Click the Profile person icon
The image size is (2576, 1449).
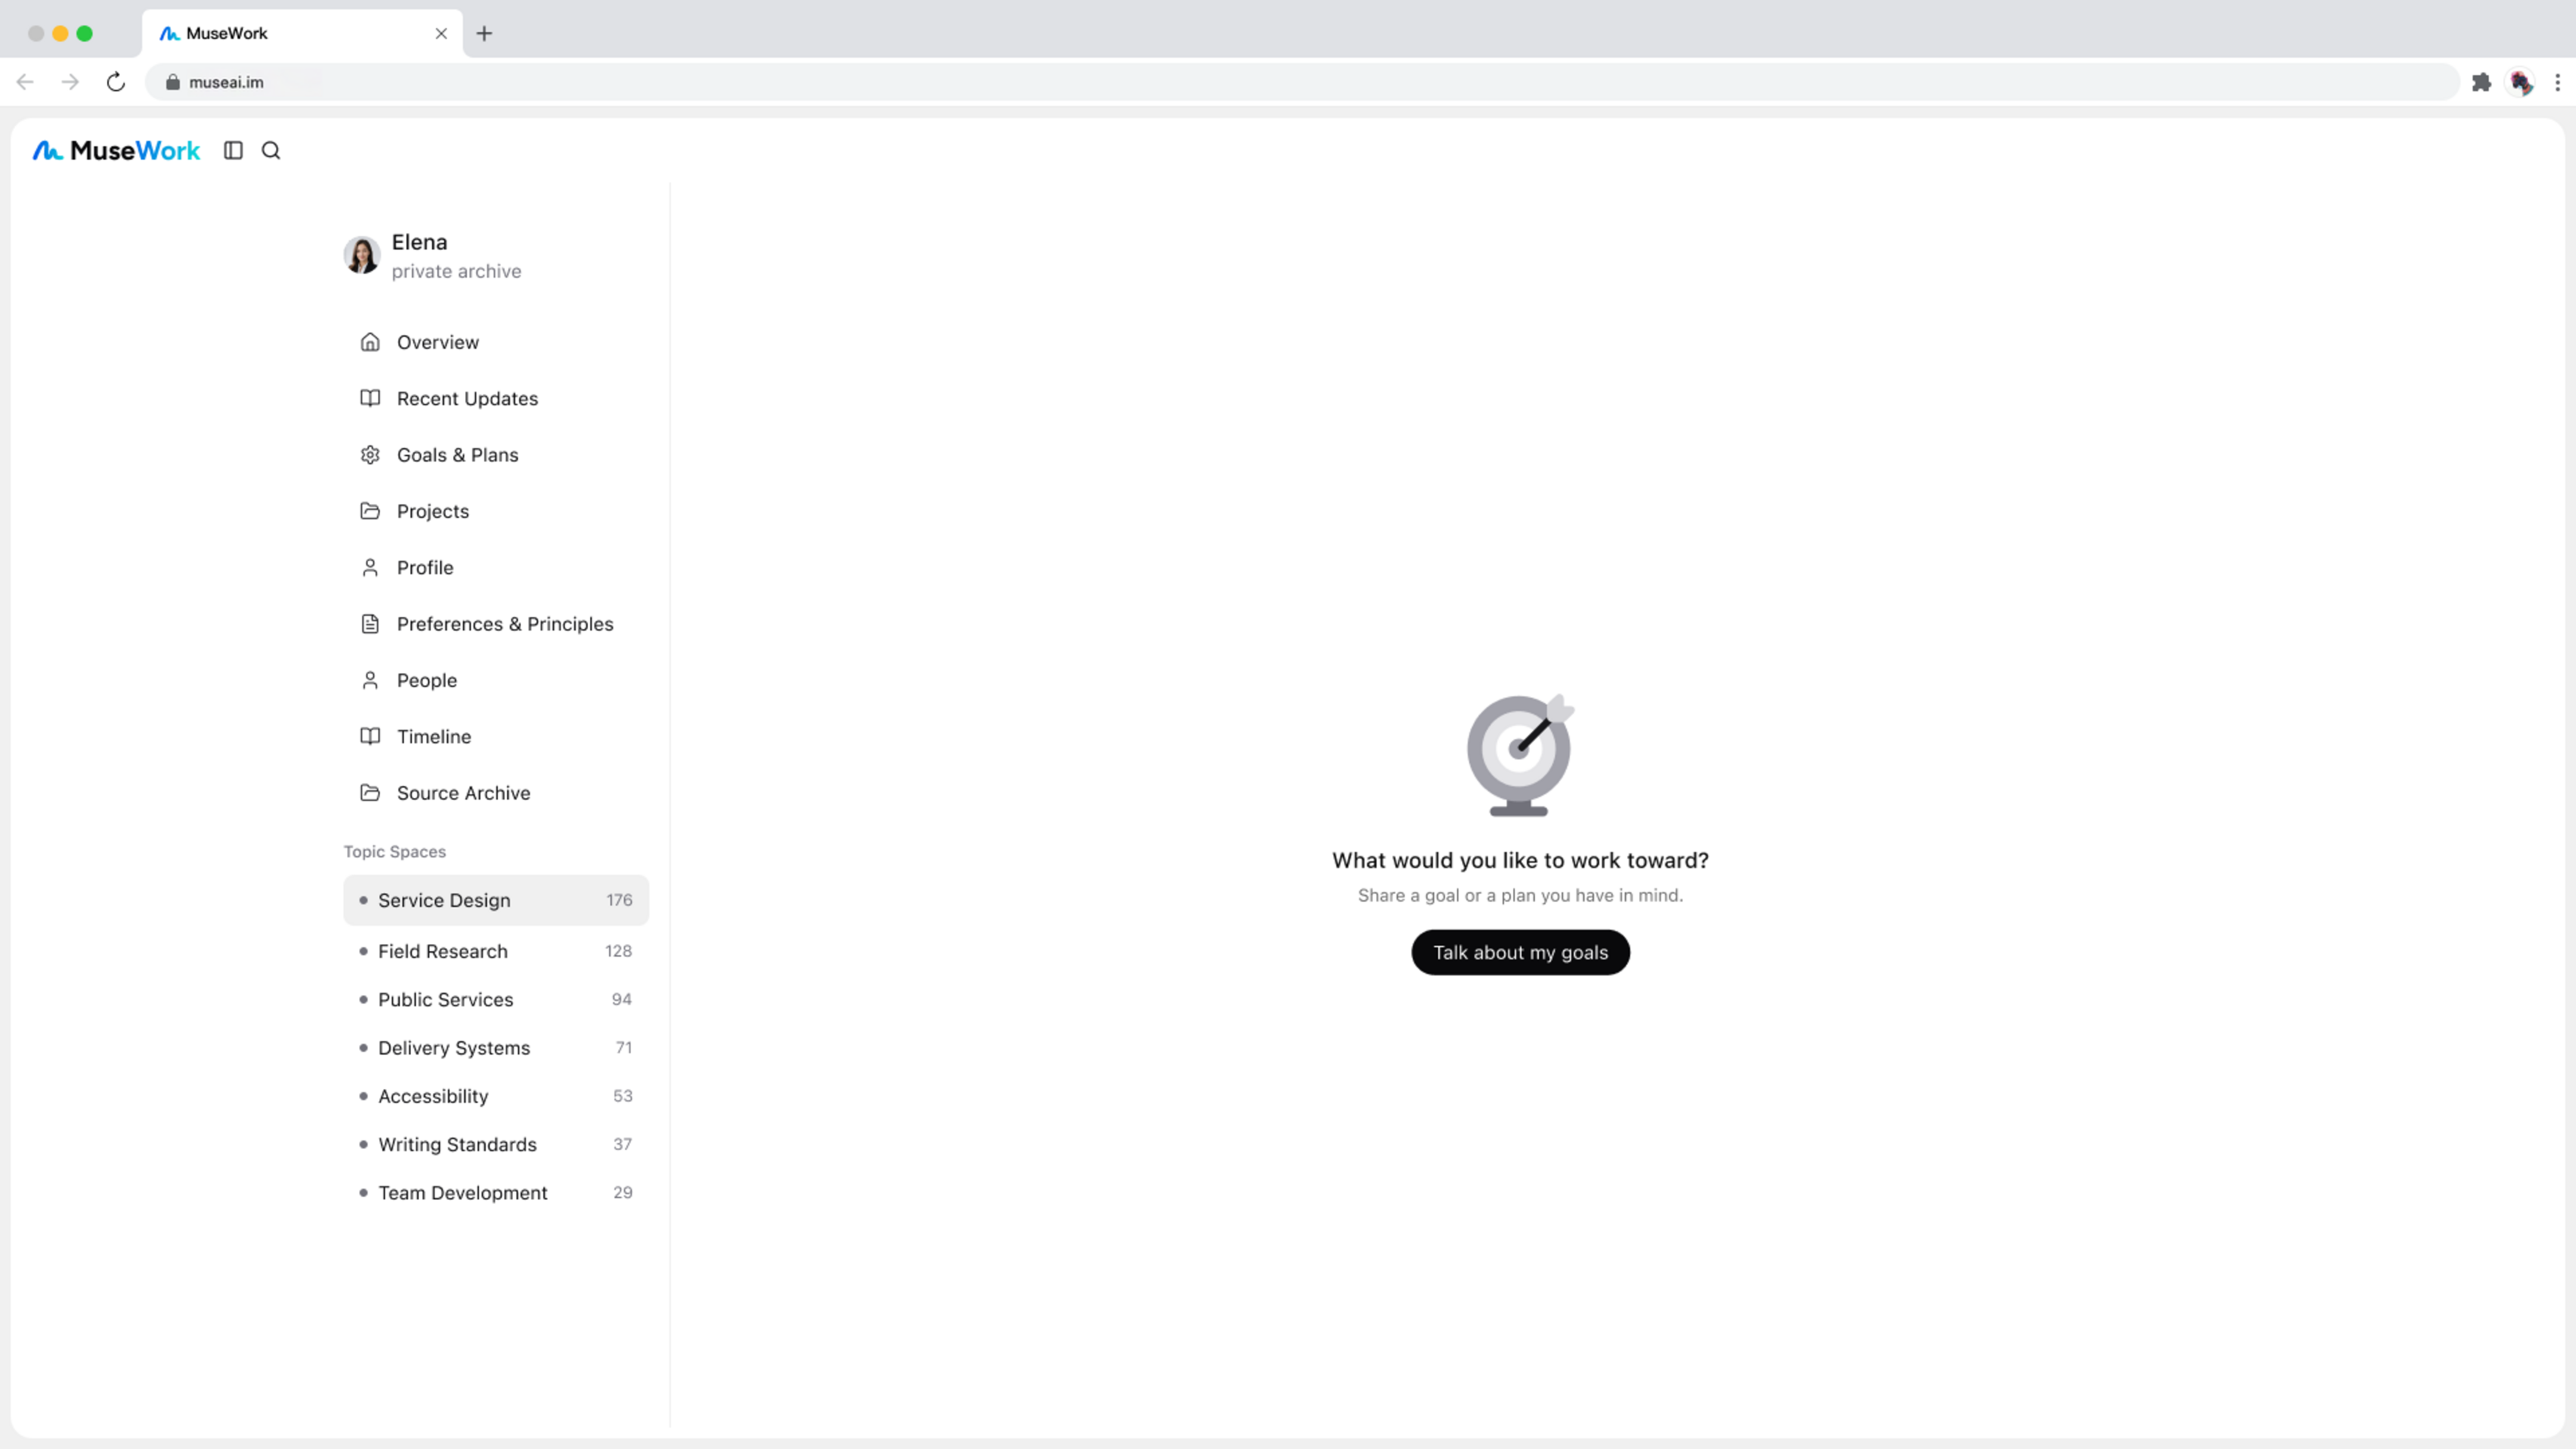tap(370, 567)
